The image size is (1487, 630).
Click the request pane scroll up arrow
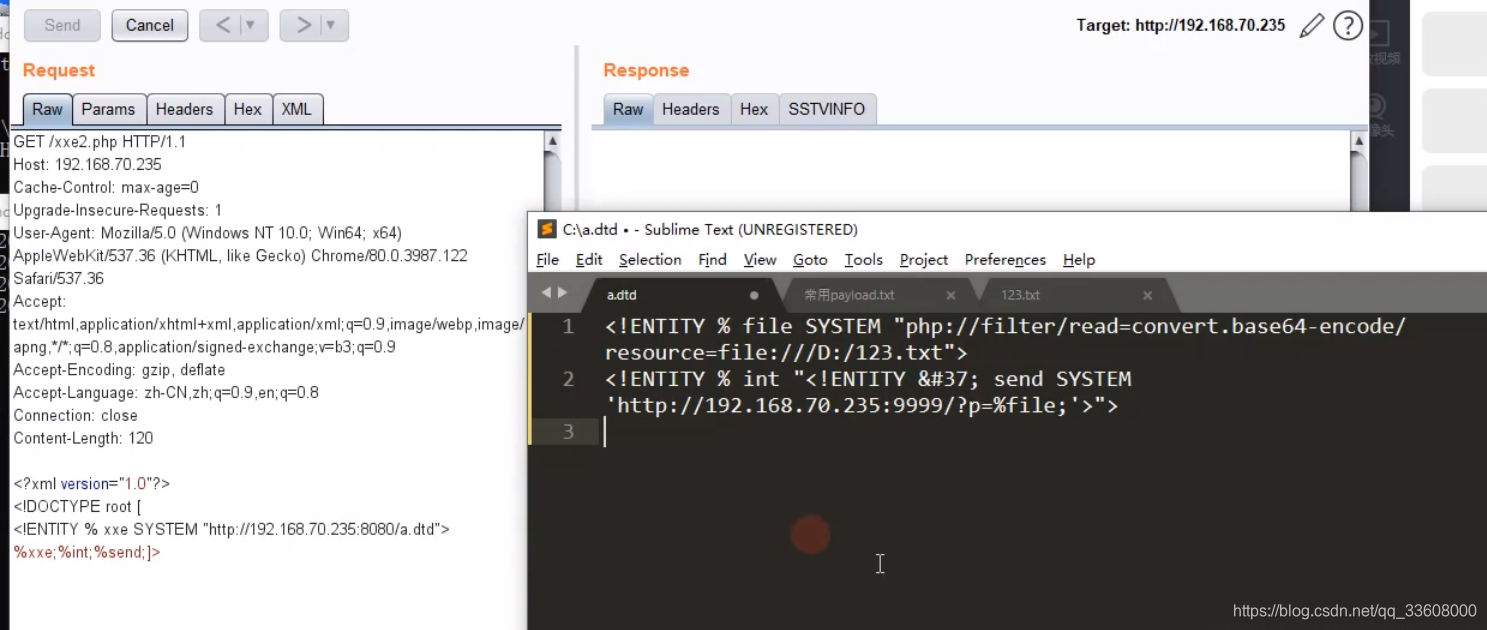pyautogui.click(x=552, y=142)
